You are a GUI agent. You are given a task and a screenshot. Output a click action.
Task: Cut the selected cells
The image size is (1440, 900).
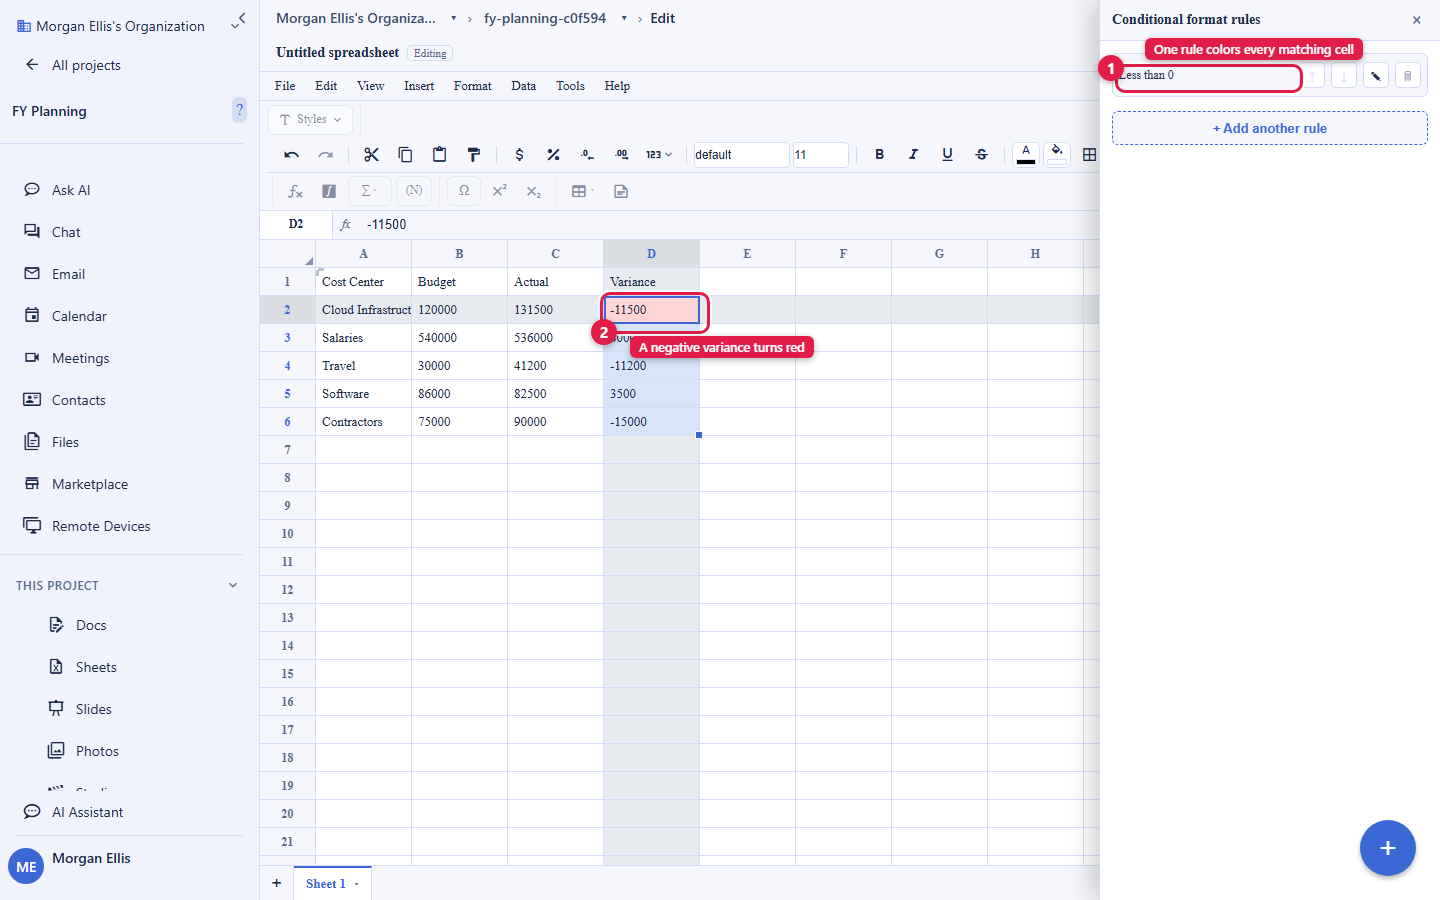pyautogui.click(x=371, y=155)
